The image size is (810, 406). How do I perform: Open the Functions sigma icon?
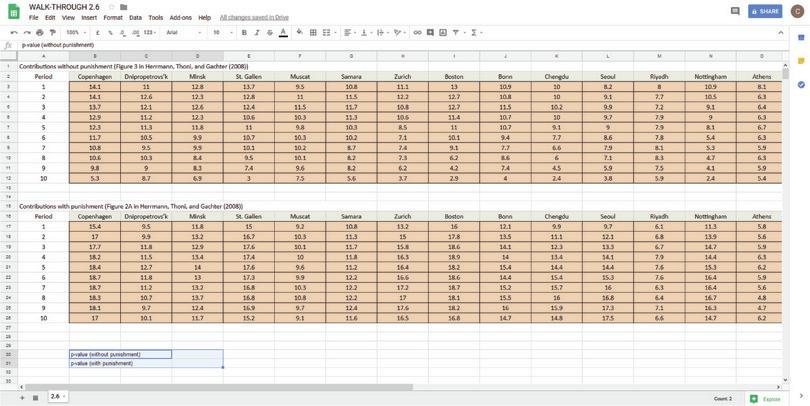click(x=474, y=33)
